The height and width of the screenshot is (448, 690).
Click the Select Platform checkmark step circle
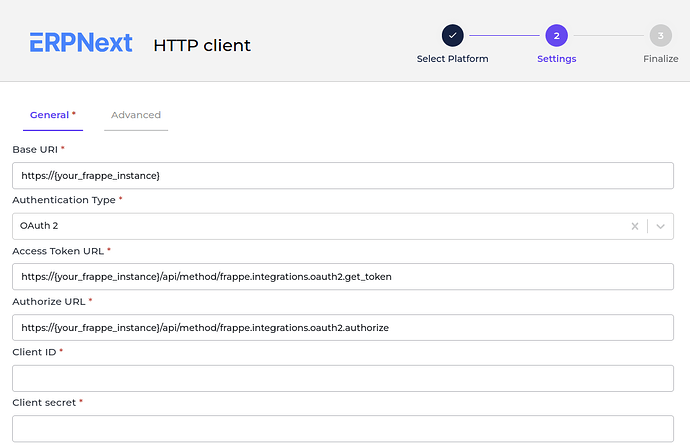tap(452, 36)
